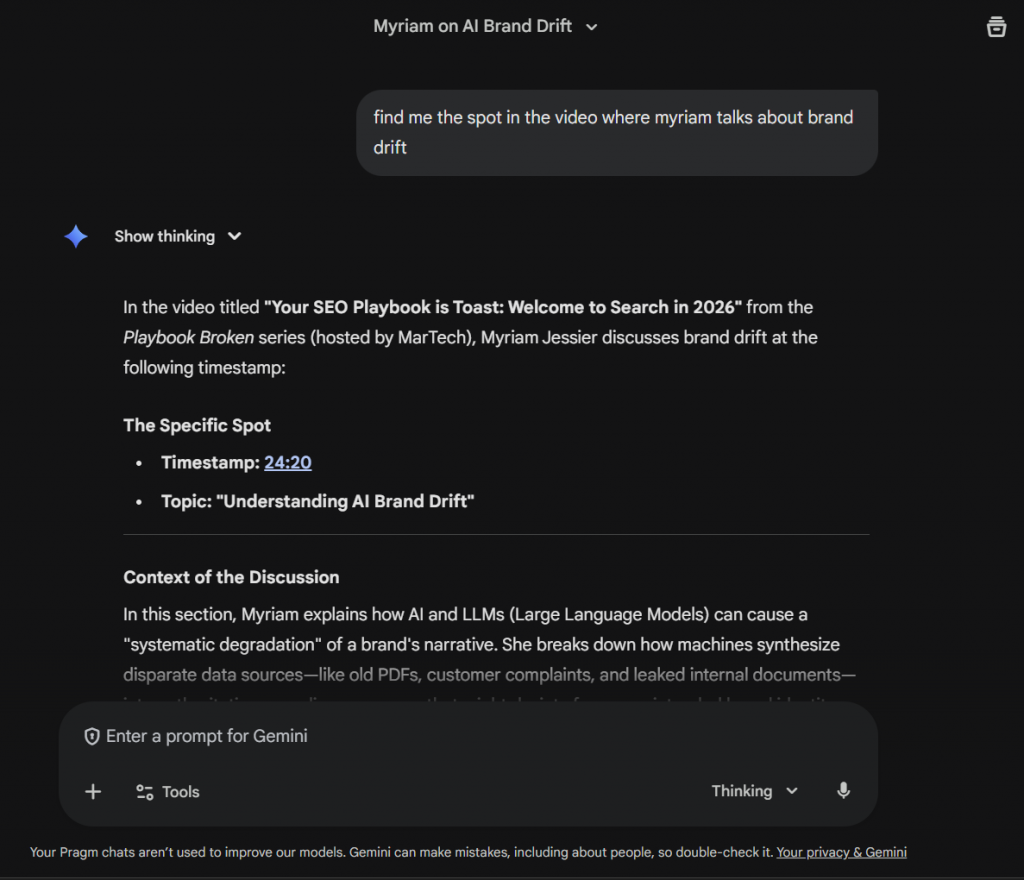
Task: Activate the microphone voice input icon
Action: 843,791
